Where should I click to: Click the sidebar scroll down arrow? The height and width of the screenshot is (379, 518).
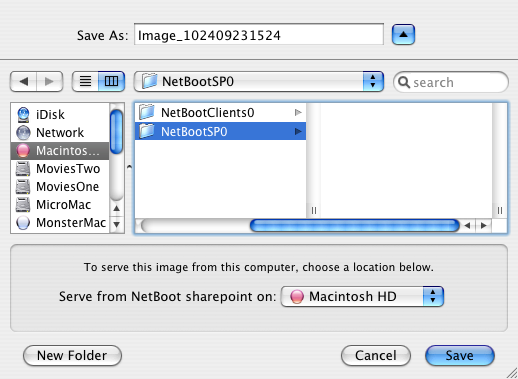116,224
